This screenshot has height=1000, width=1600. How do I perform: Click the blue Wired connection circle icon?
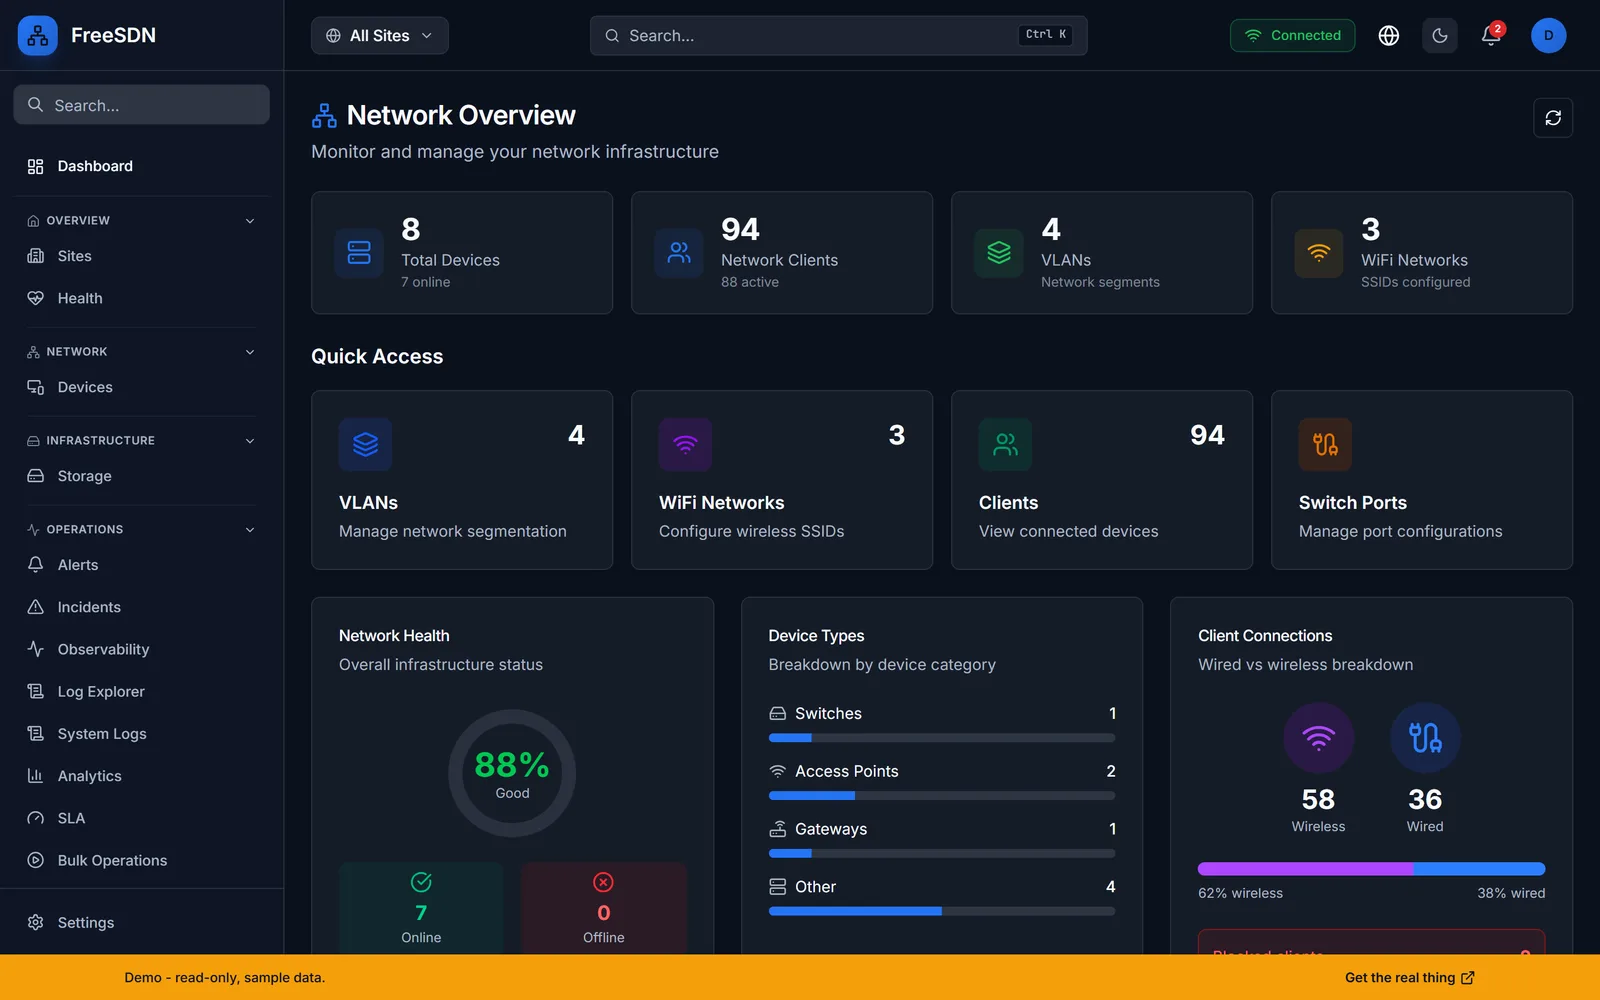point(1425,738)
